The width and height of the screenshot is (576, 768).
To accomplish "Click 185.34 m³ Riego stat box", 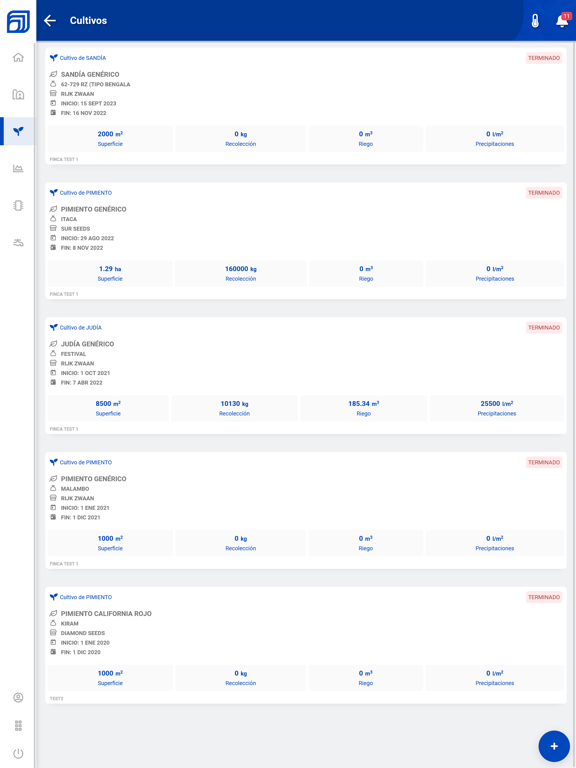I will point(363,408).
